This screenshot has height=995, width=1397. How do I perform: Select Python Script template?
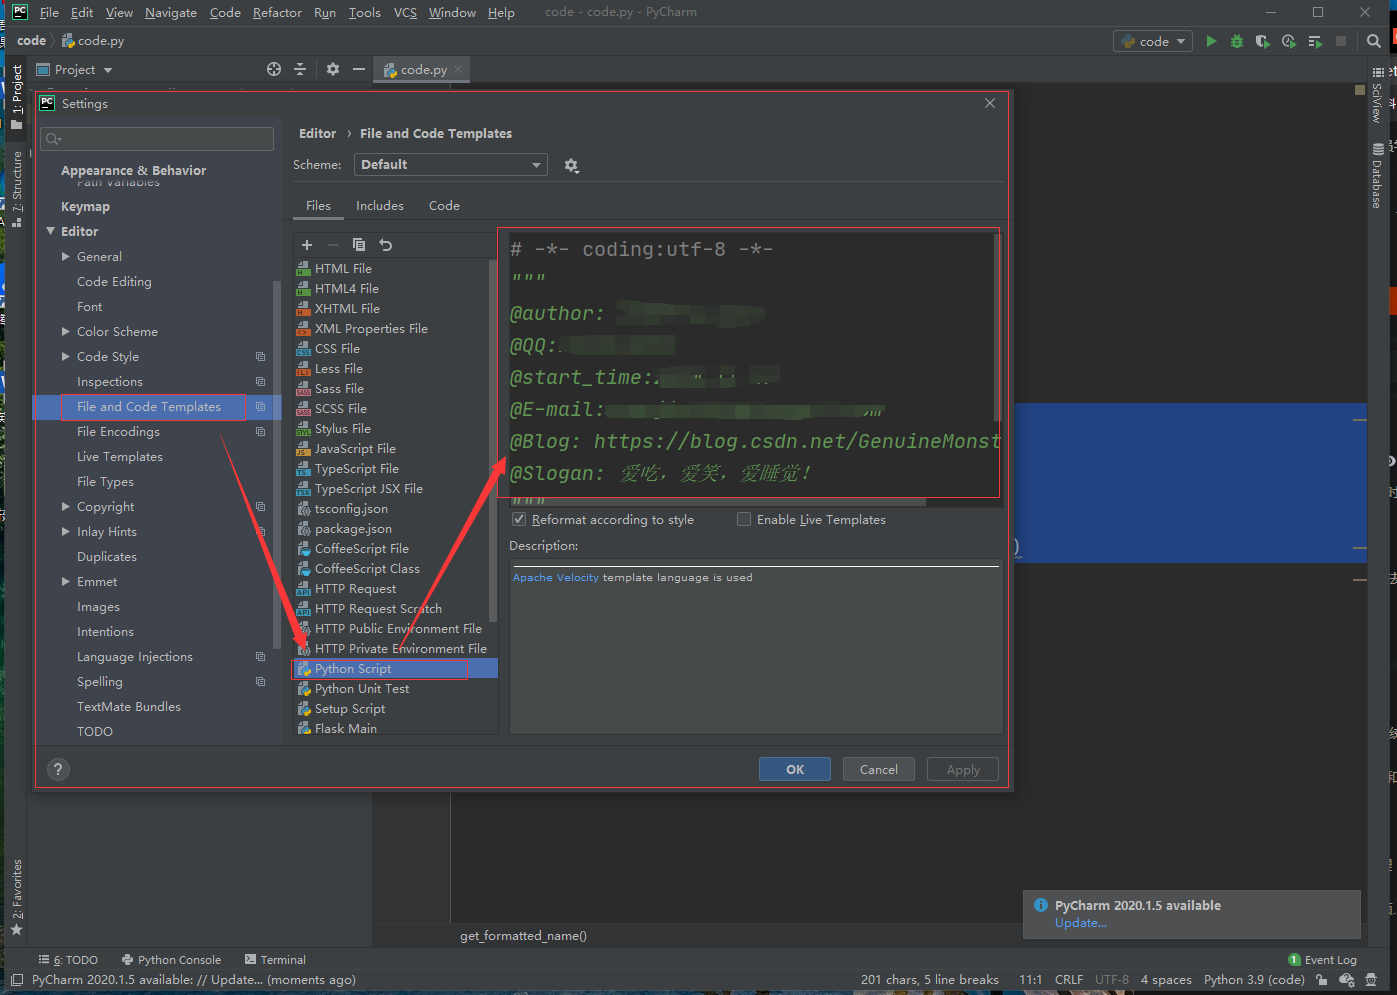pyautogui.click(x=395, y=669)
